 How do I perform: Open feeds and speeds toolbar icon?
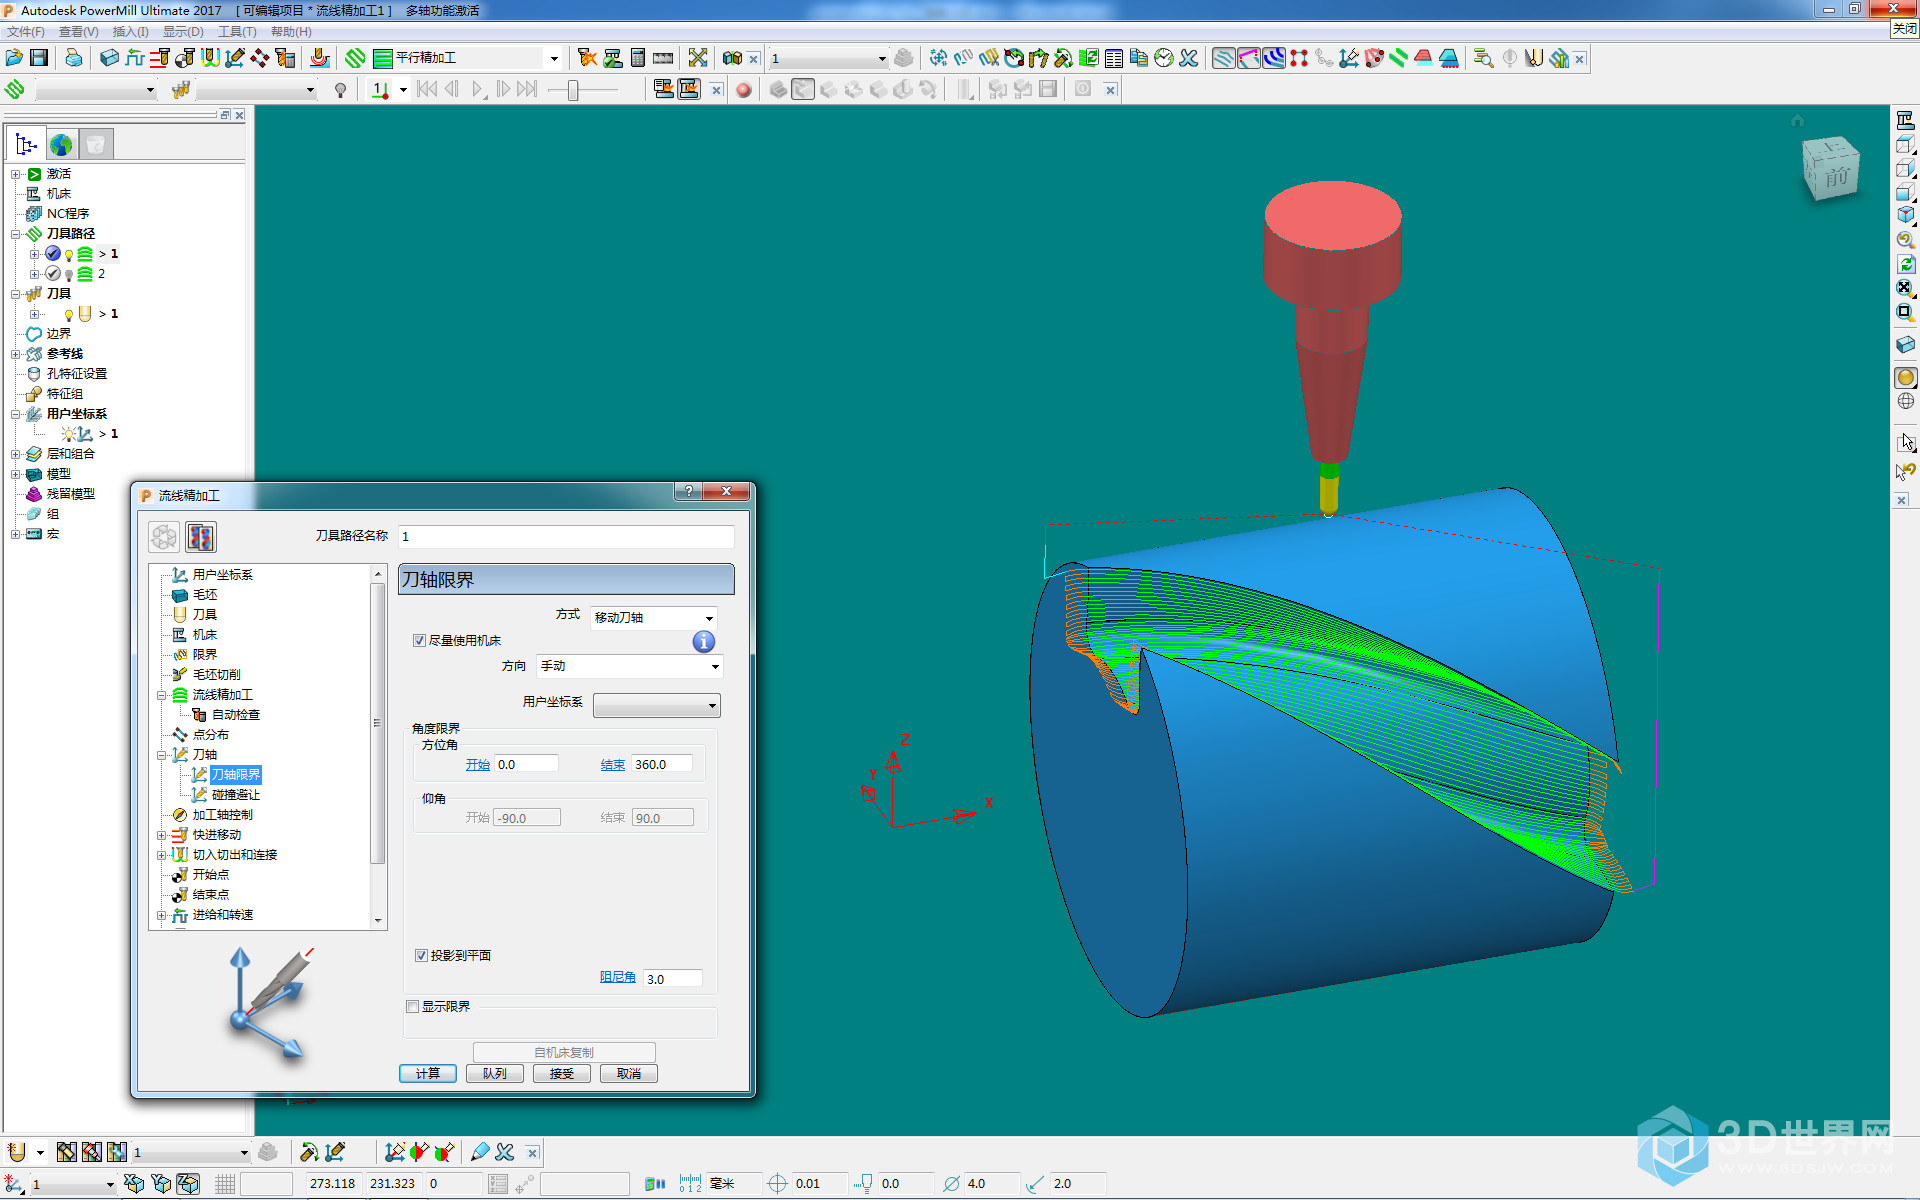tap(134, 58)
